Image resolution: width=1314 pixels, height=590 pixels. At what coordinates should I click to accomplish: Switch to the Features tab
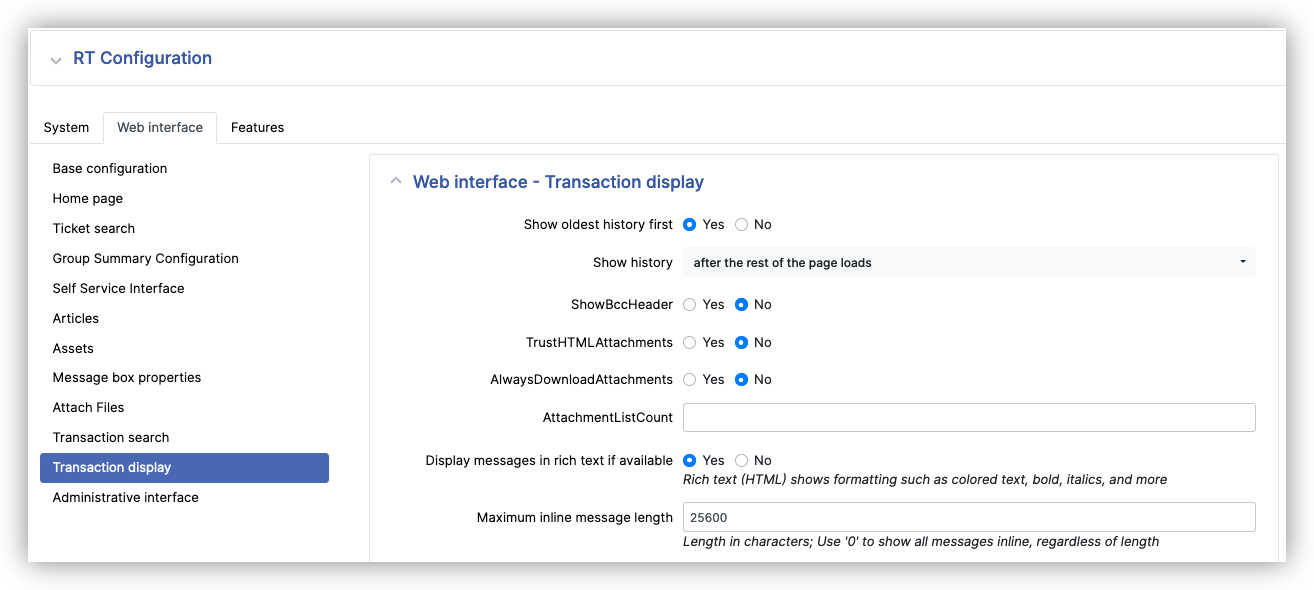[257, 127]
